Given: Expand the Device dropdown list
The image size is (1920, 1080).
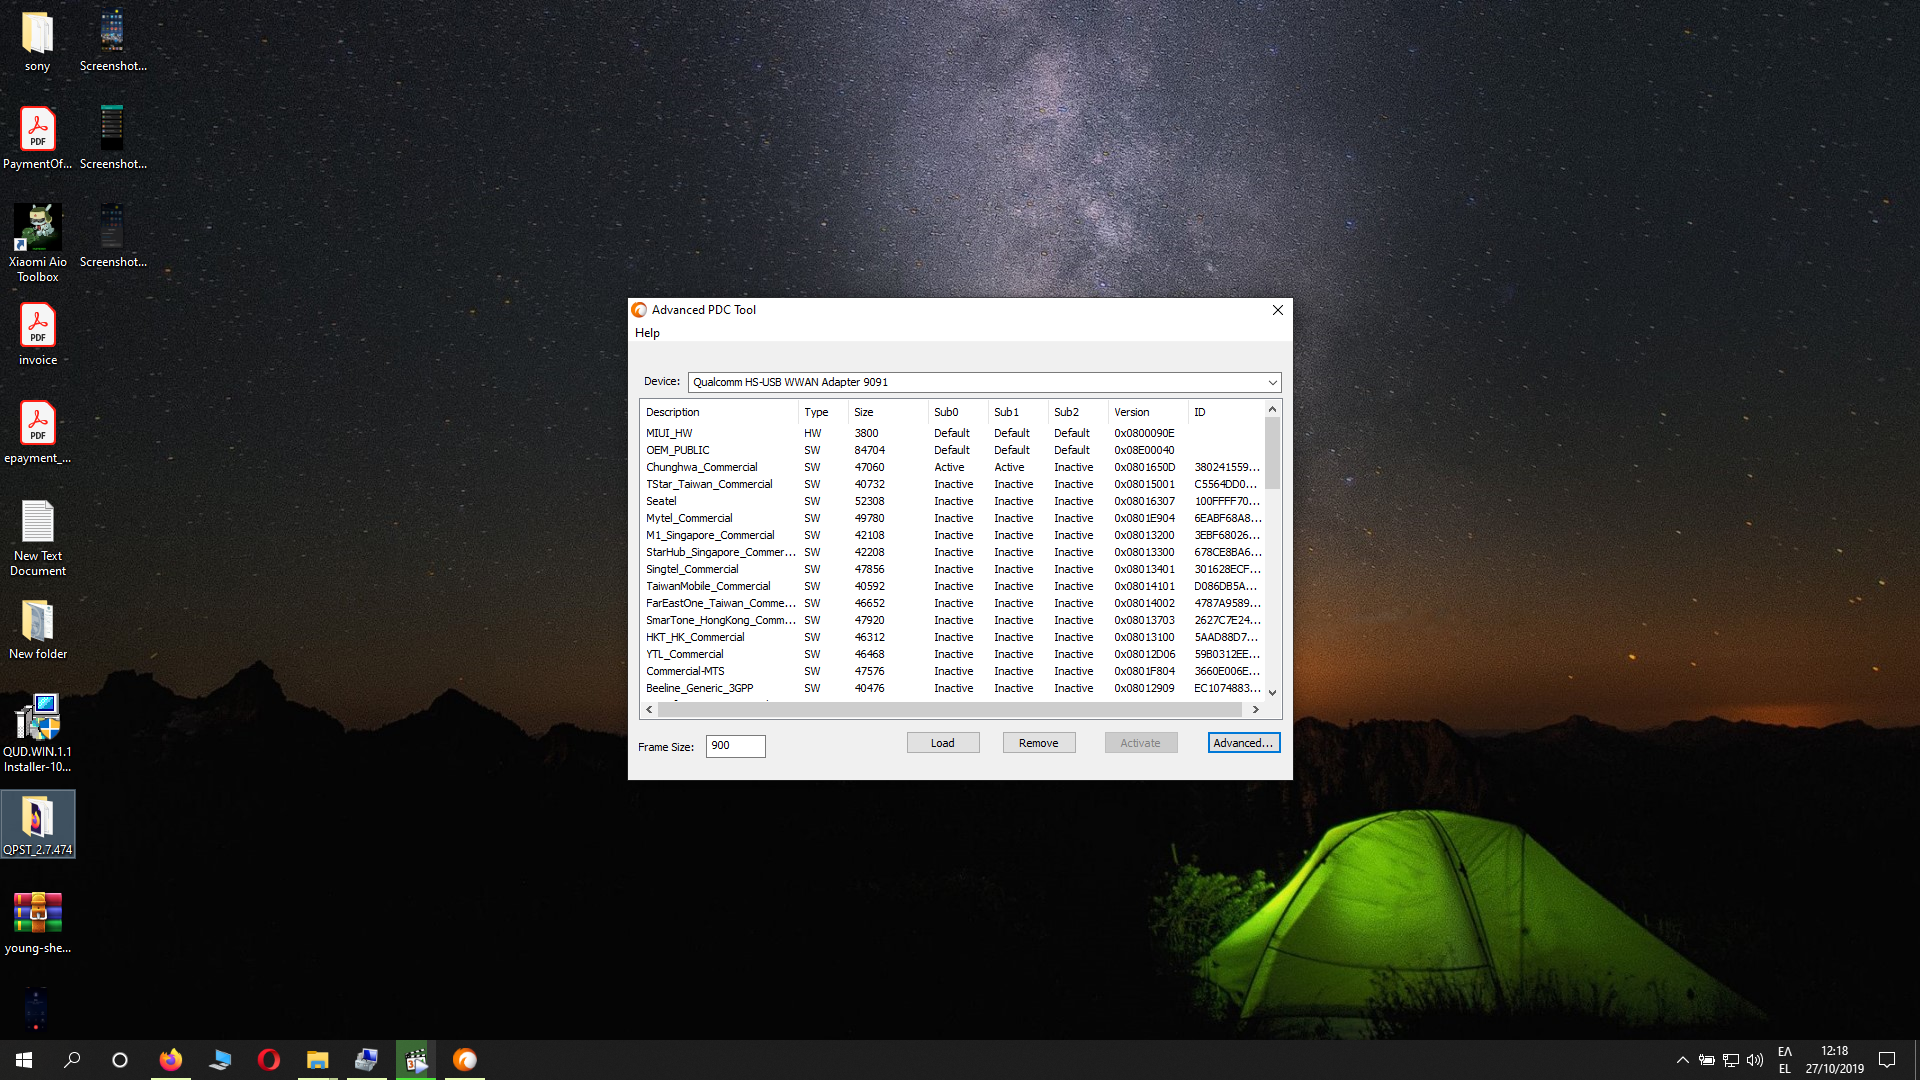Looking at the screenshot, I should (1272, 382).
